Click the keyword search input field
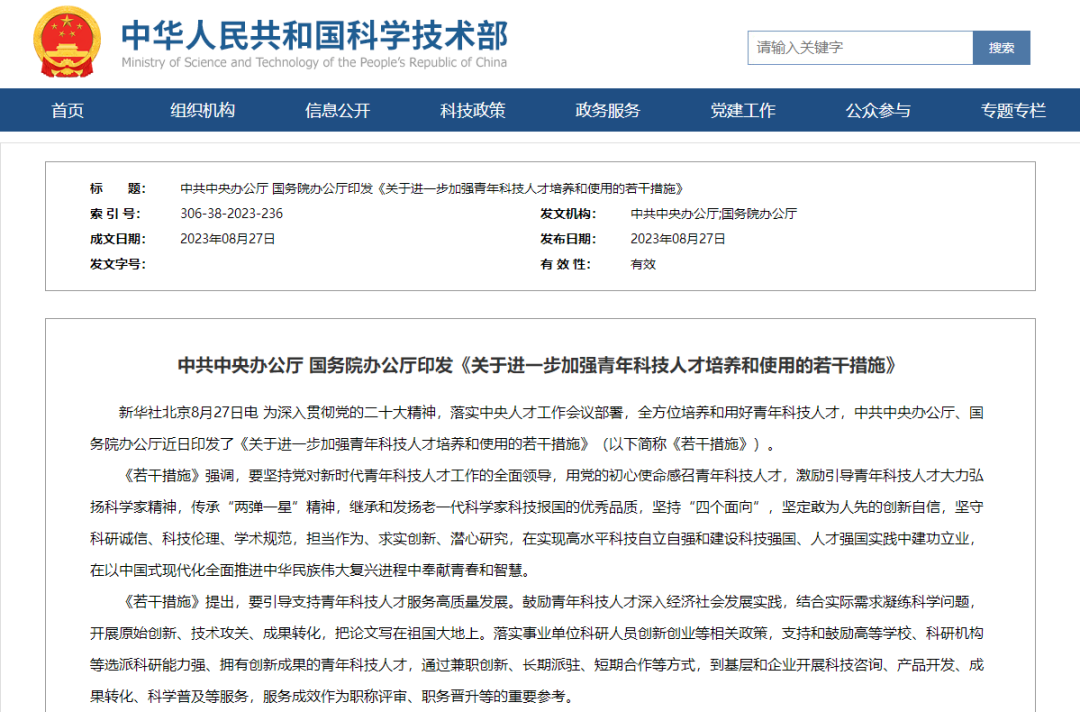 click(x=860, y=47)
